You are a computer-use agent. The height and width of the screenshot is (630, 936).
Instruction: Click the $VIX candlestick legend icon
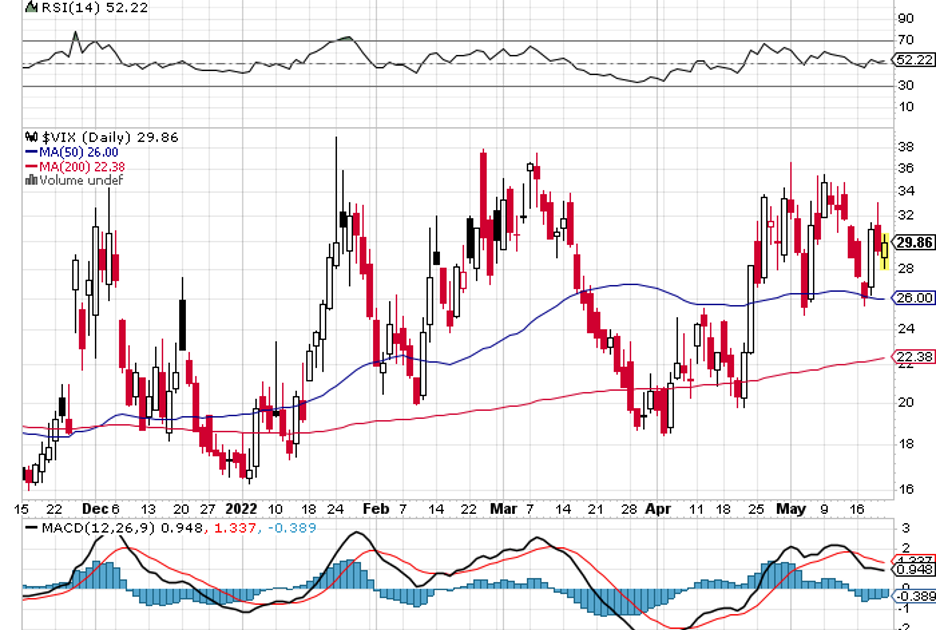[31, 137]
